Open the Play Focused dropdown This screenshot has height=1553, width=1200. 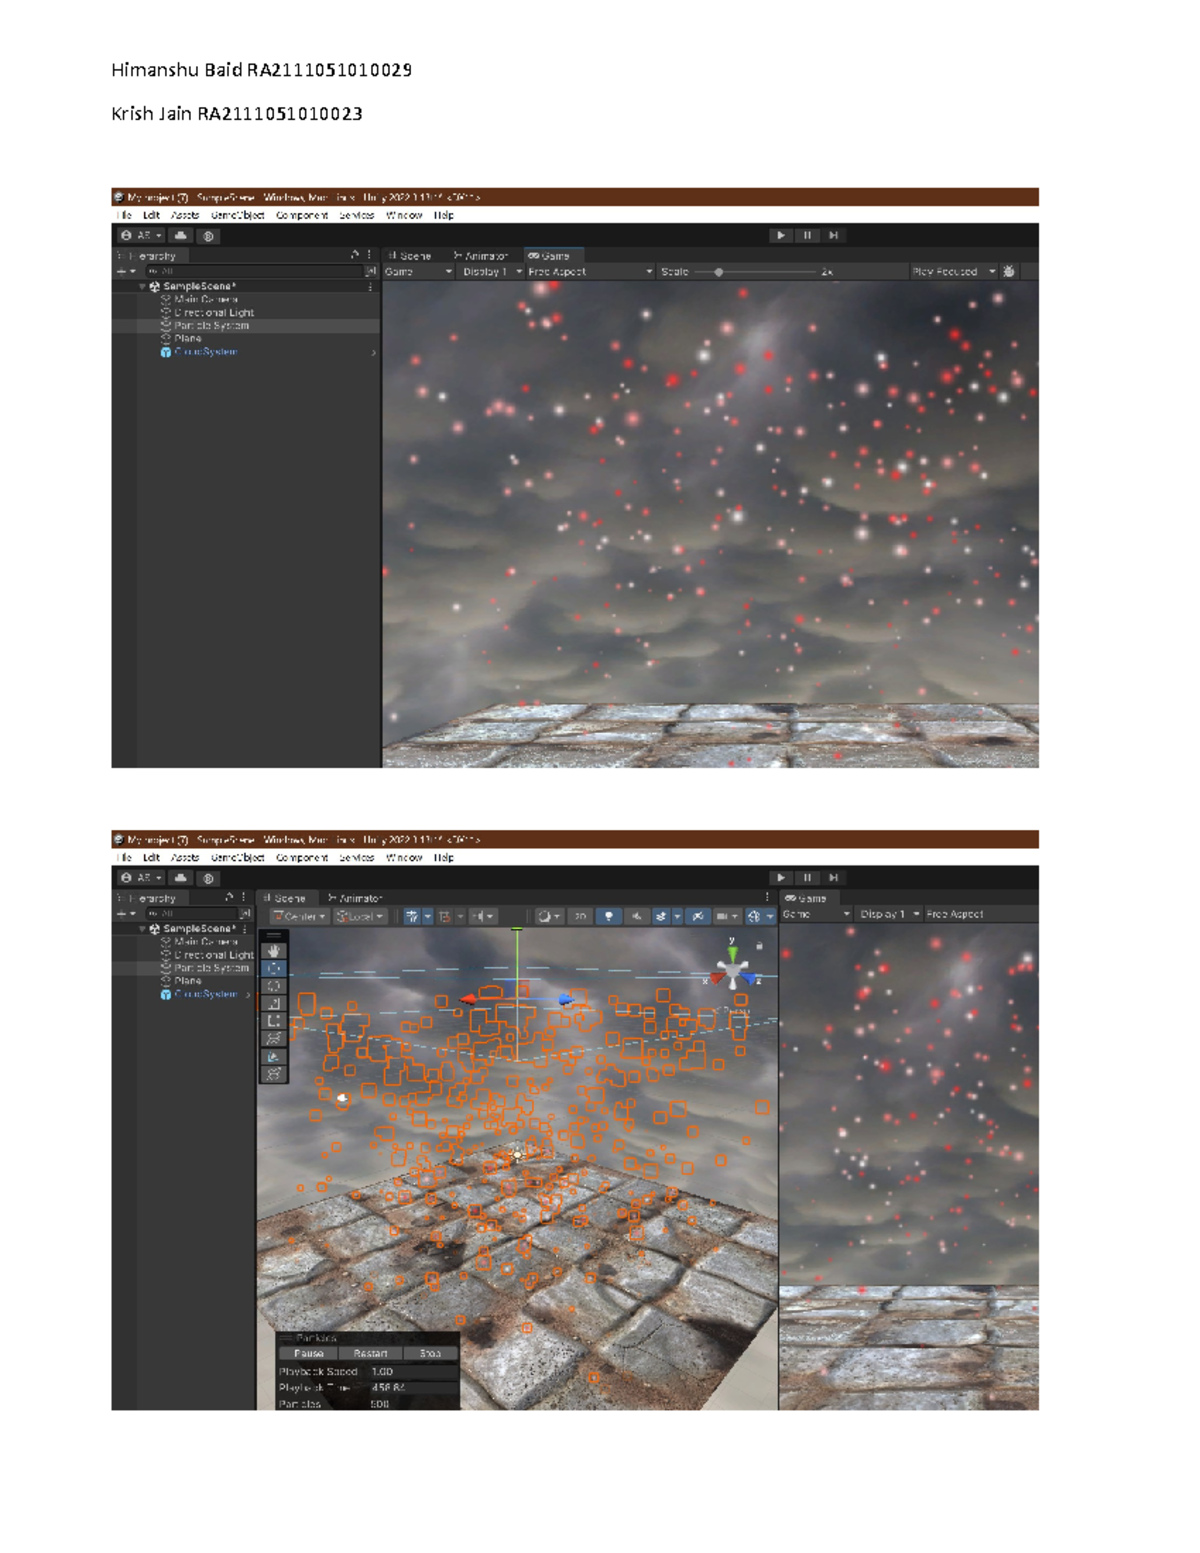click(x=953, y=271)
